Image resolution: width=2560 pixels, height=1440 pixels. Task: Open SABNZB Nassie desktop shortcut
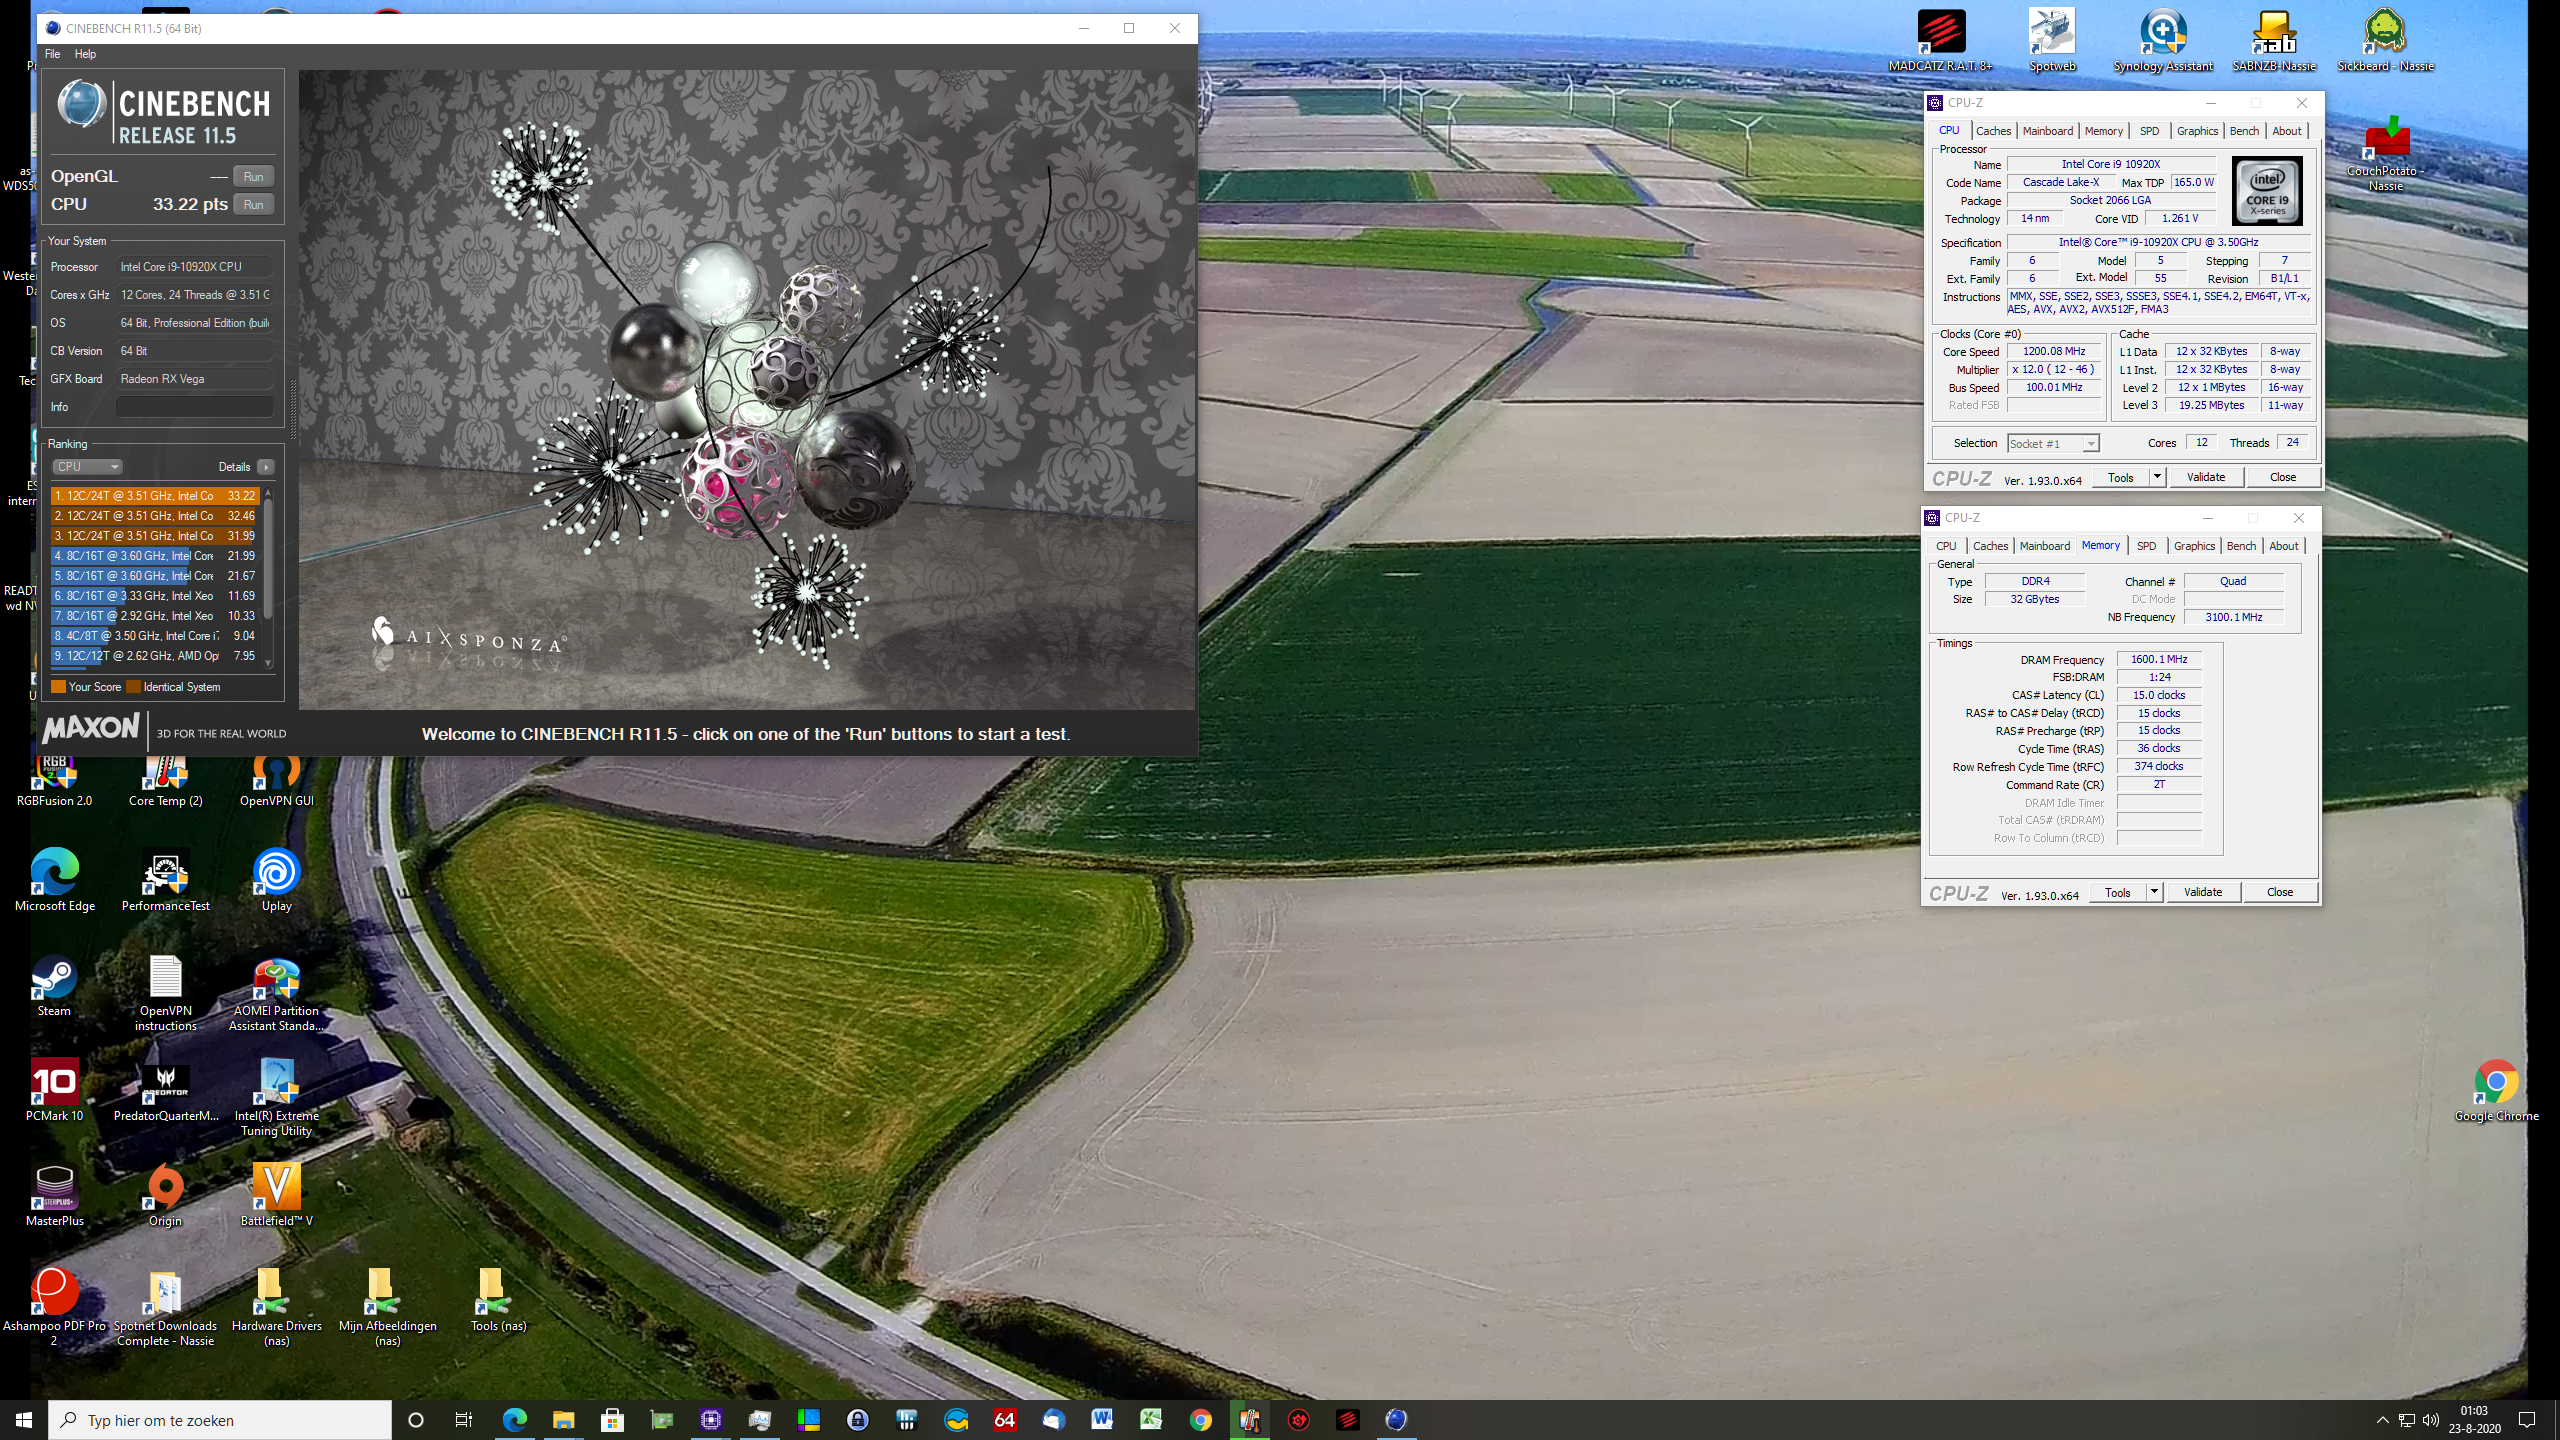[x=2274, y=40]
